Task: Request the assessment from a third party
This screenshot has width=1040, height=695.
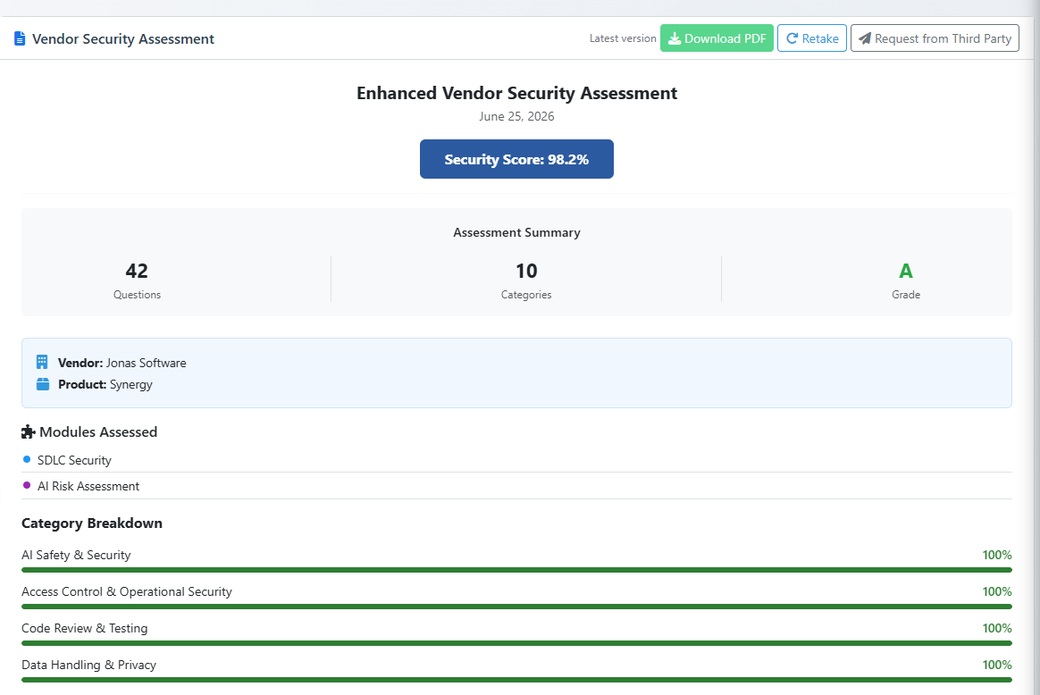Action: [x=935, y=38]
